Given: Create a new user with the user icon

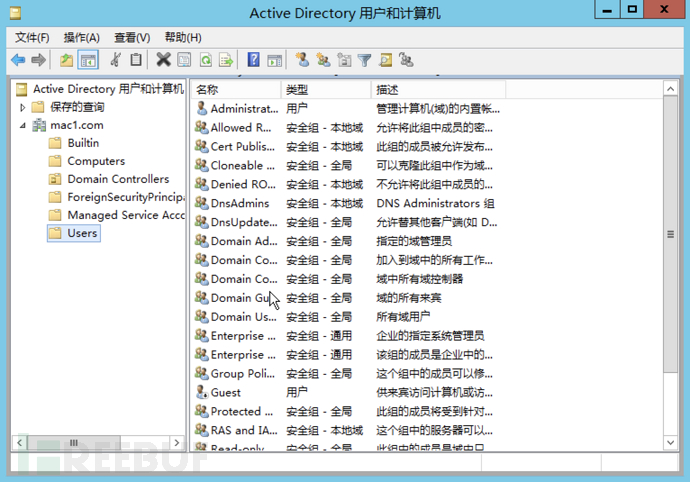Looking at the screenshot, I should 302,60.
